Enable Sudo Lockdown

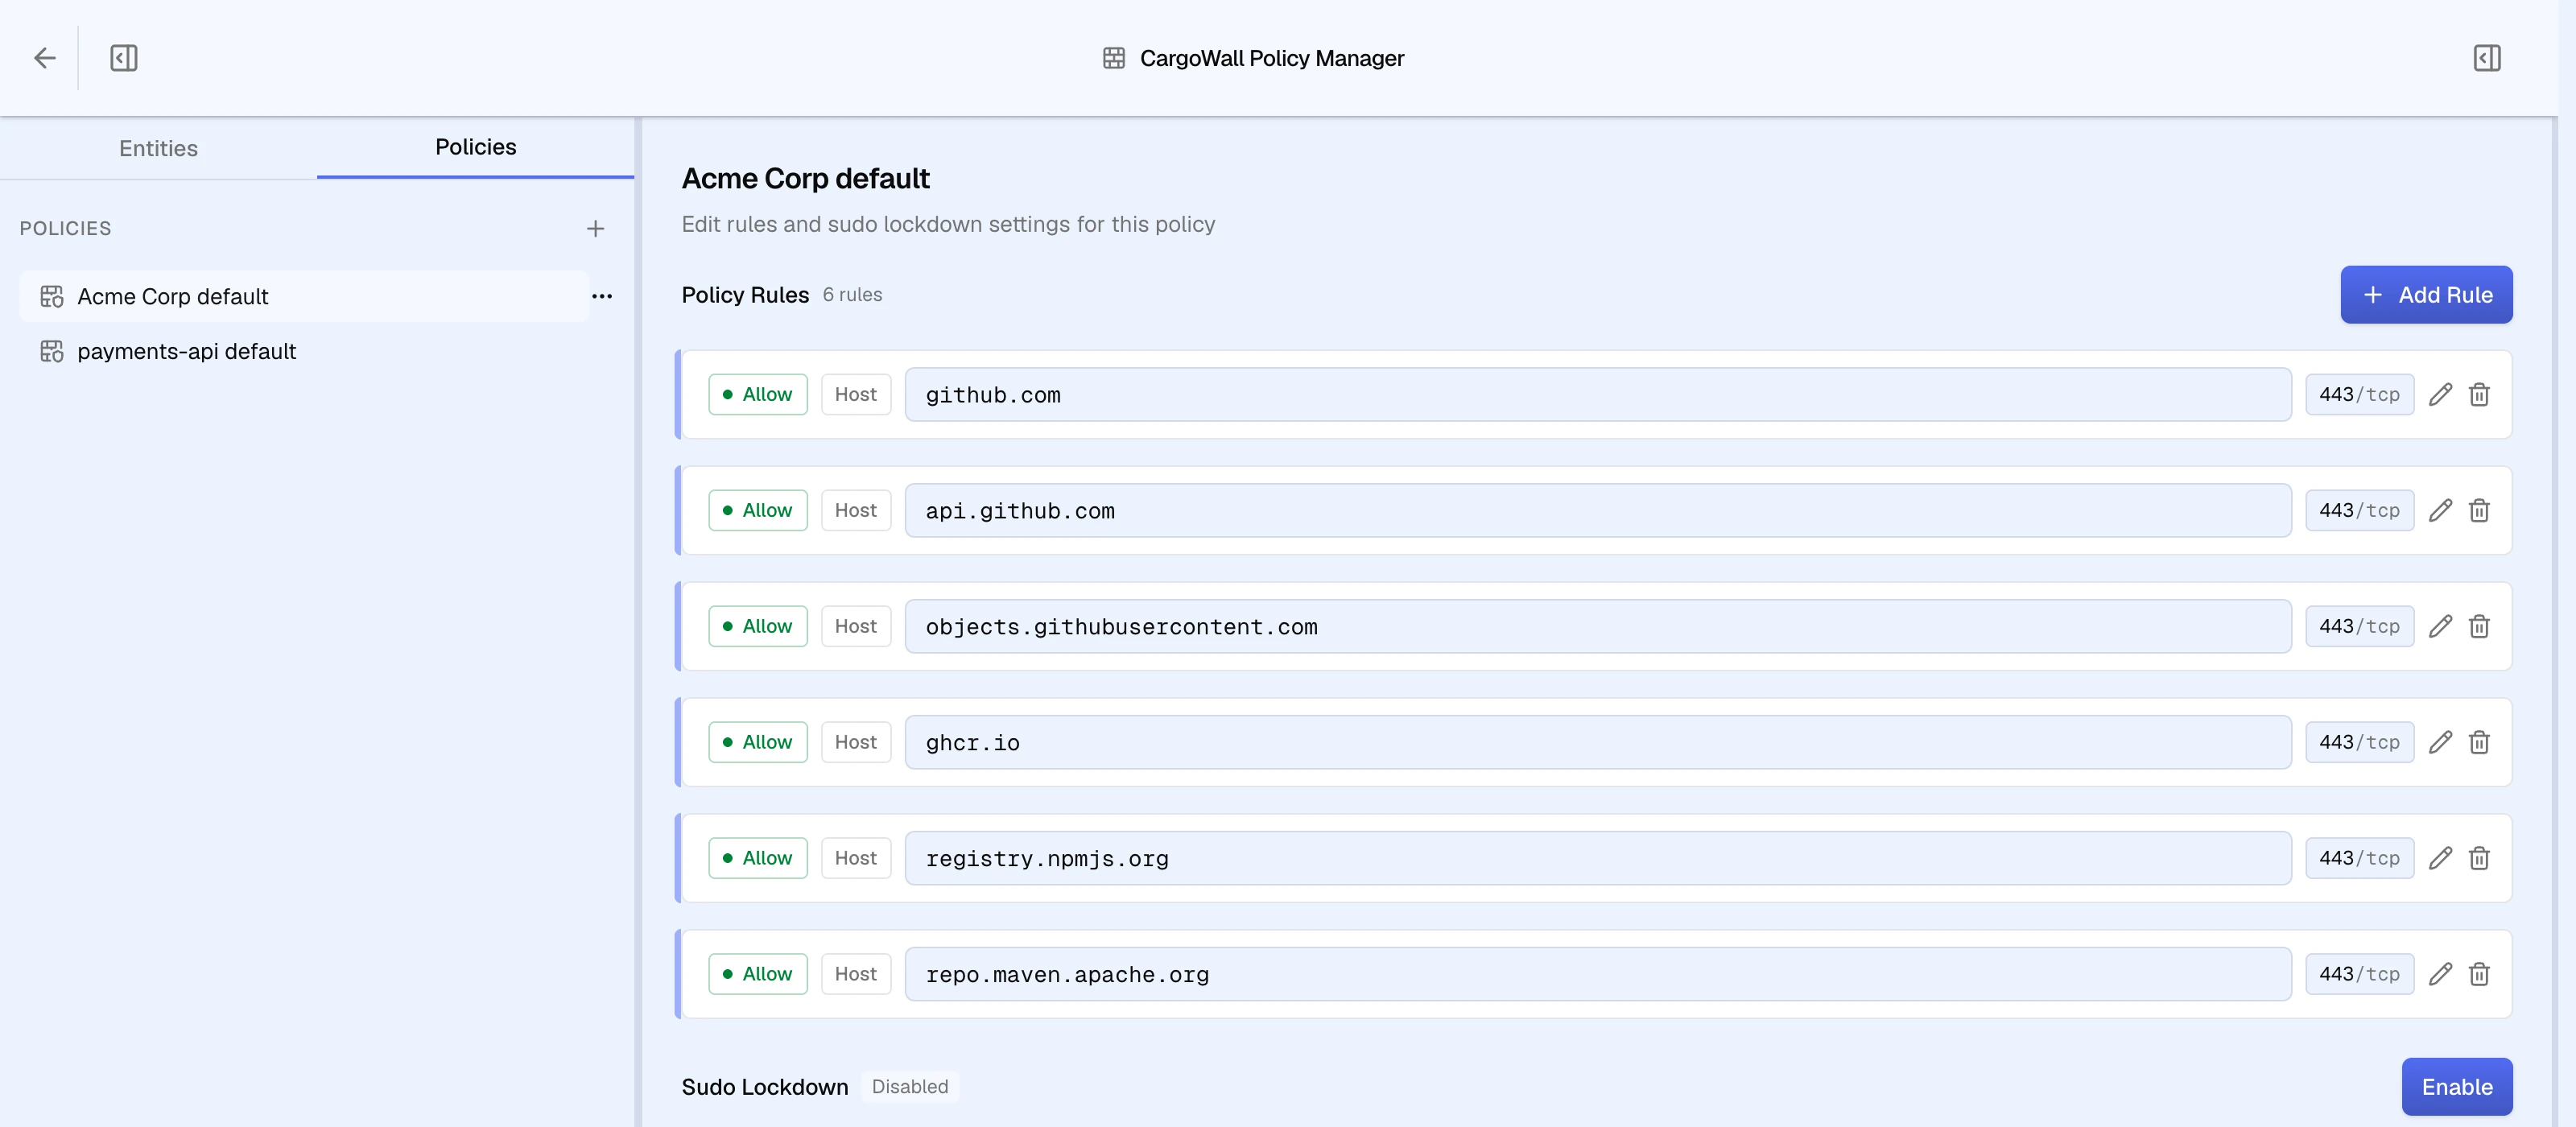2457,1087
